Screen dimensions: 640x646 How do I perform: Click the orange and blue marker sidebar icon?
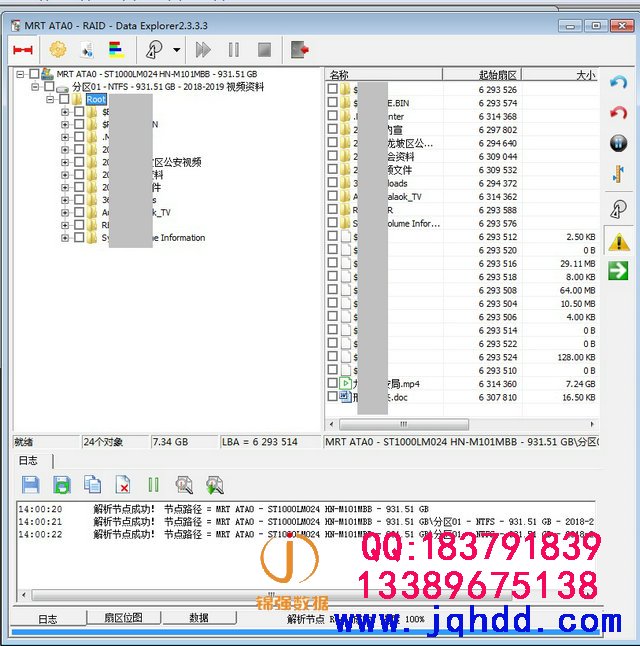tap(618, 174)
